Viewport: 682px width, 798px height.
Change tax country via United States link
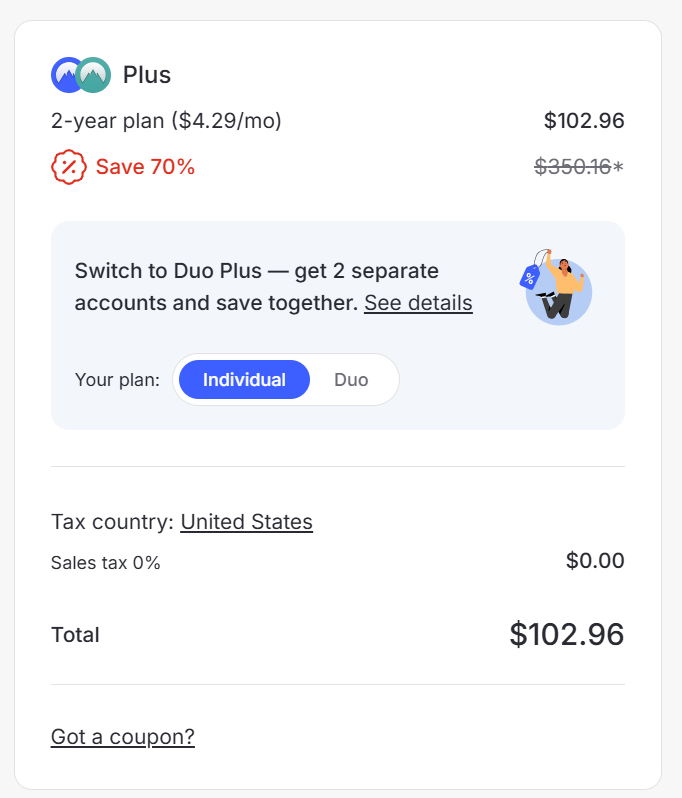pyautogui.click(x=246, y=522)
